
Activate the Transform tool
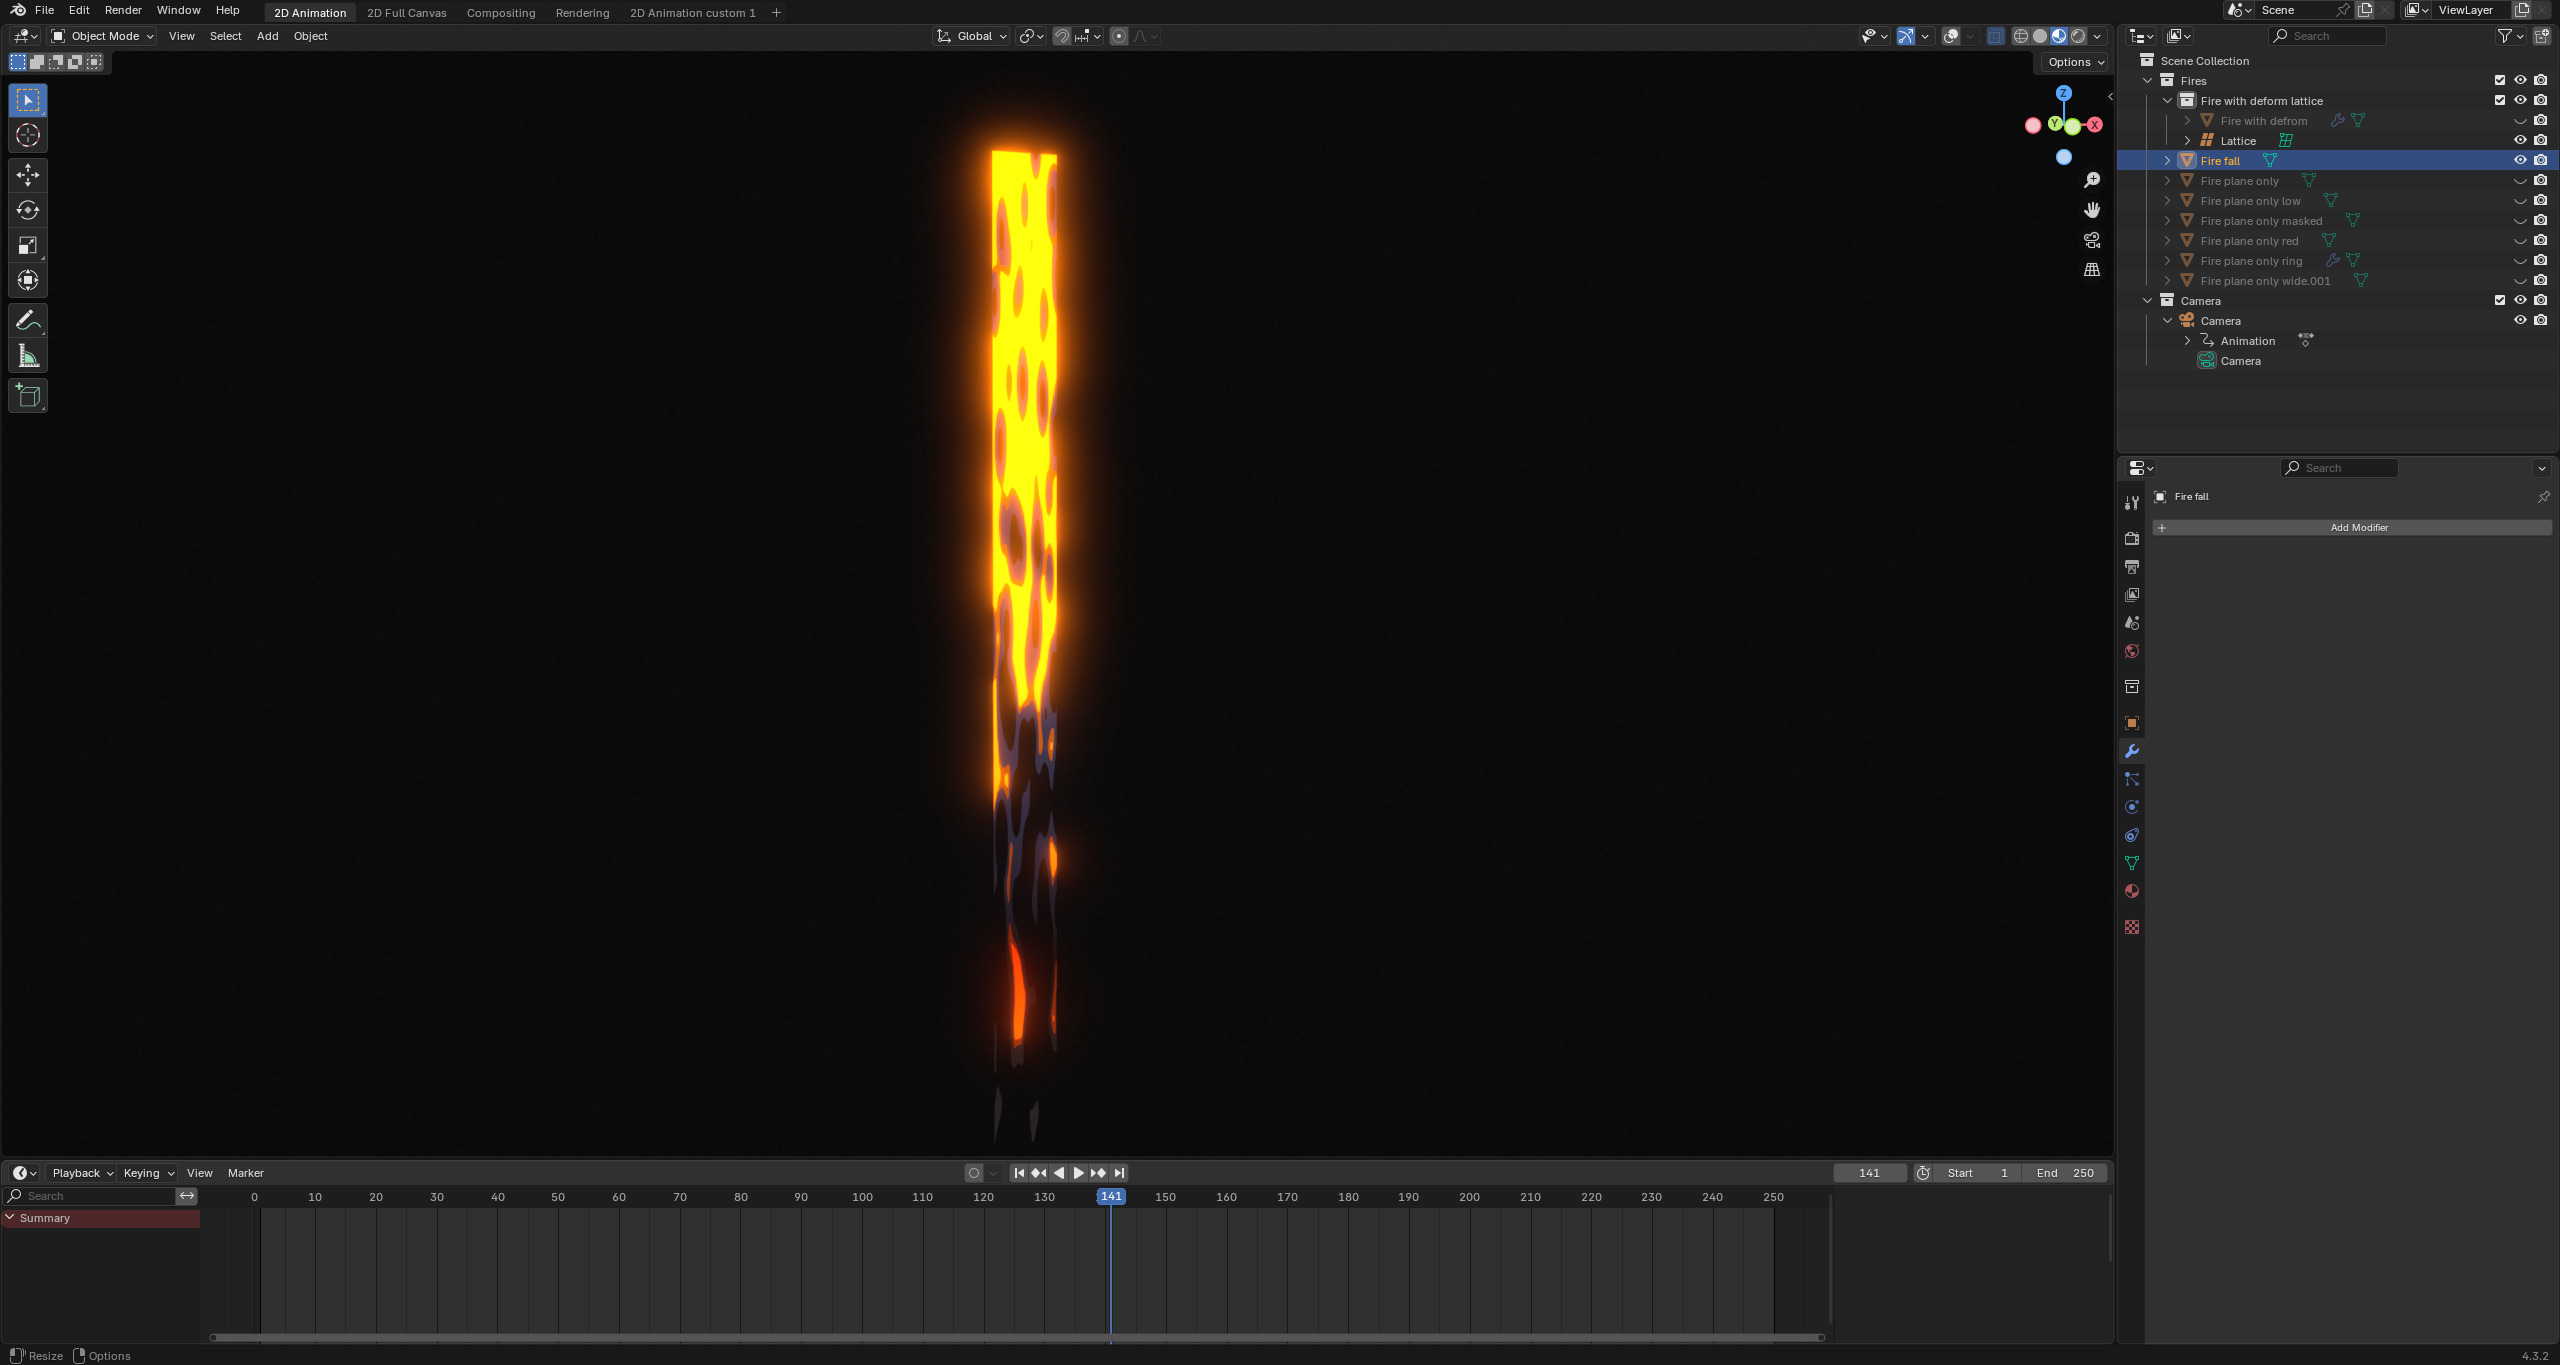click(x=28, y=280)
